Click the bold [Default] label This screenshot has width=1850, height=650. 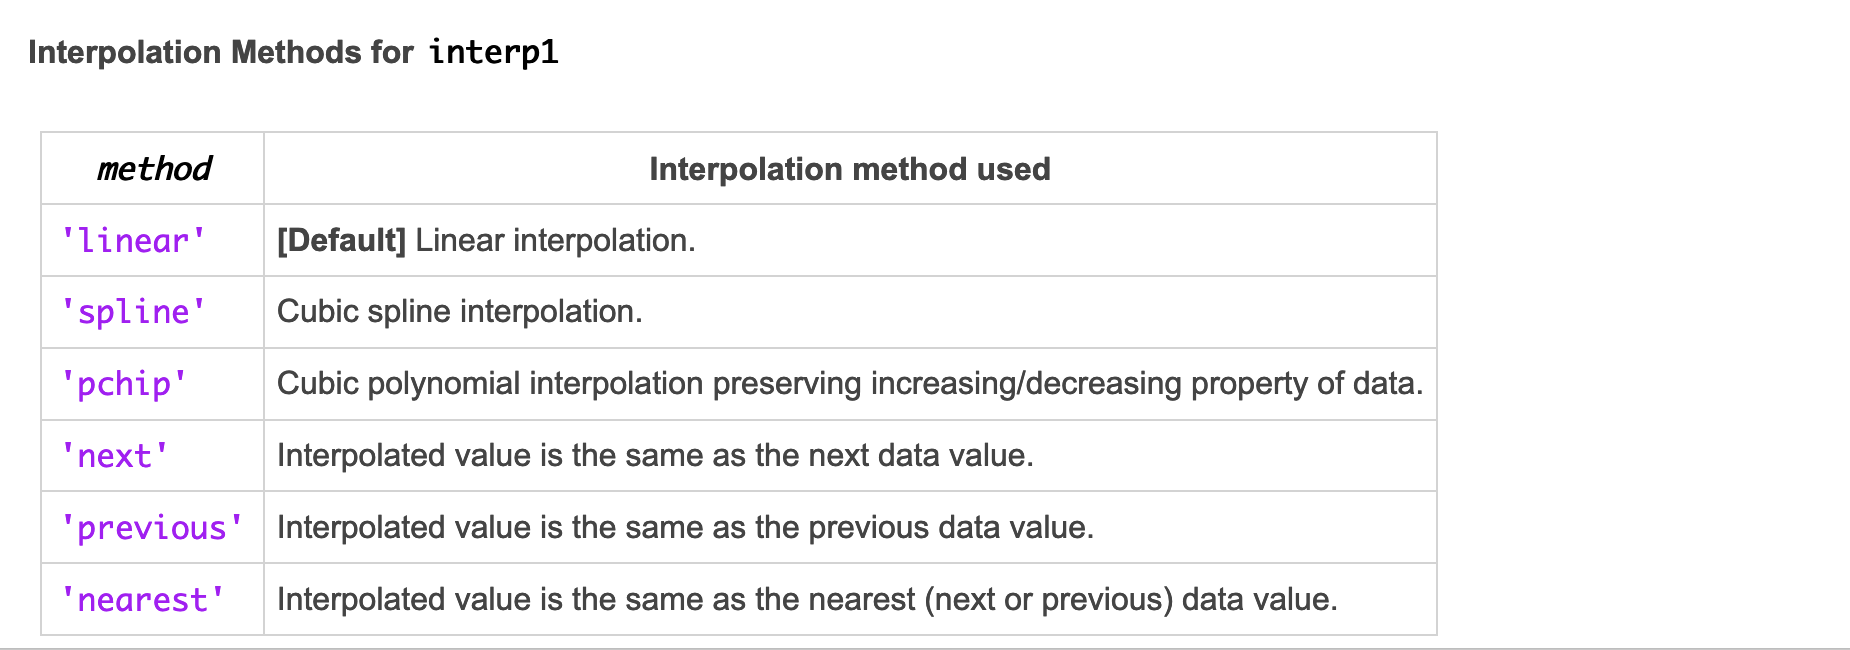(x=341, y=241)
